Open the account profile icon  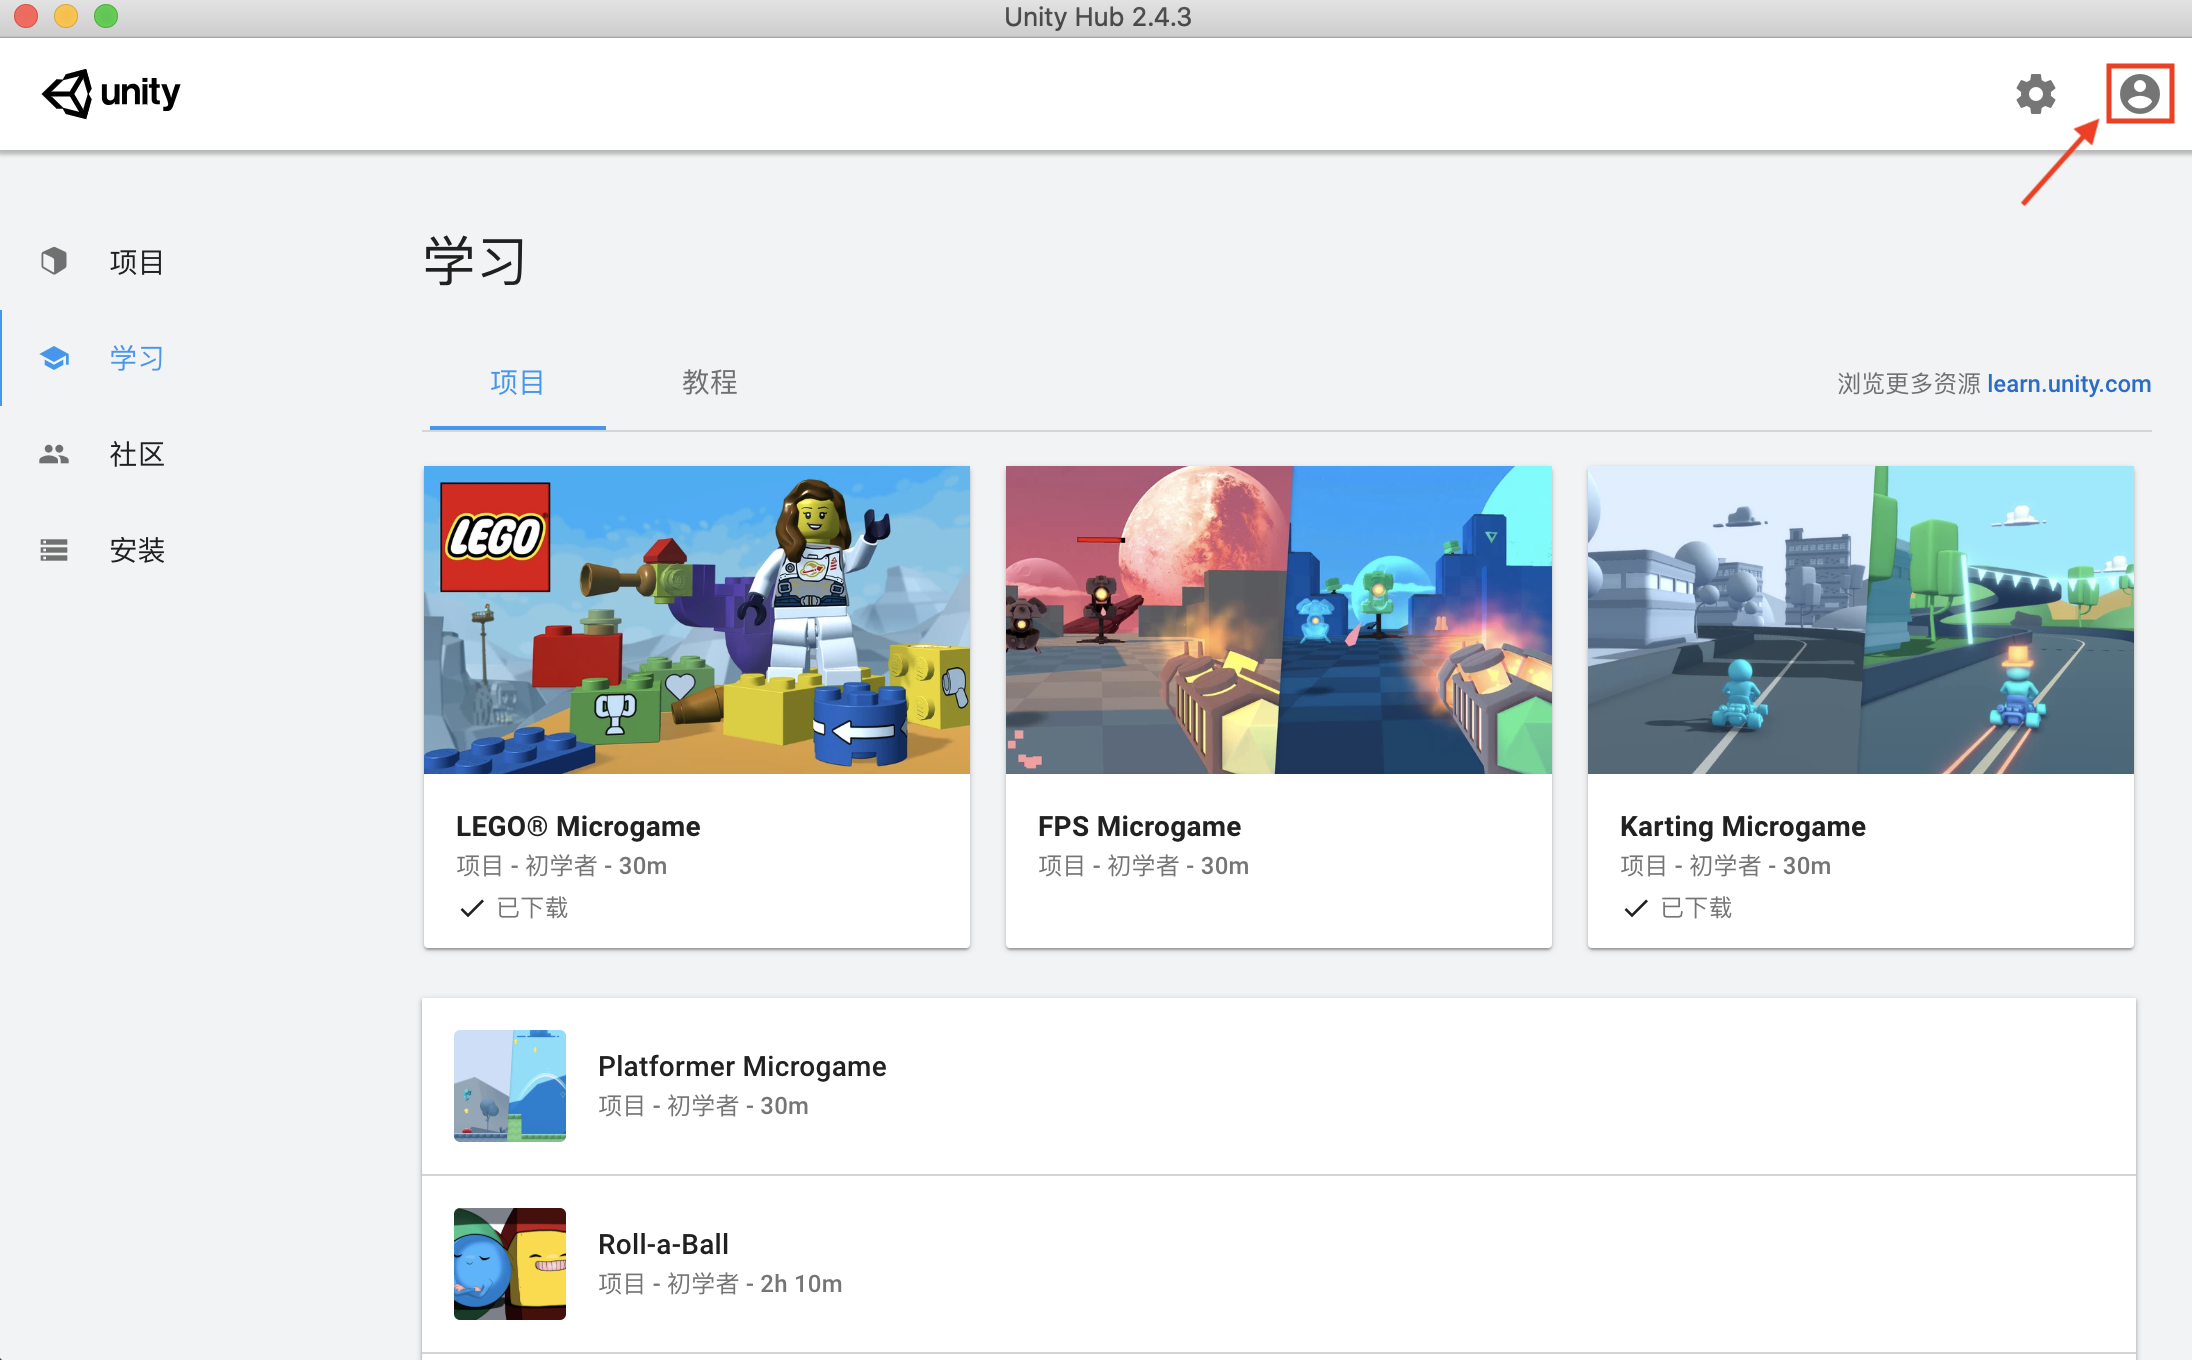(x=2139, y=94)
